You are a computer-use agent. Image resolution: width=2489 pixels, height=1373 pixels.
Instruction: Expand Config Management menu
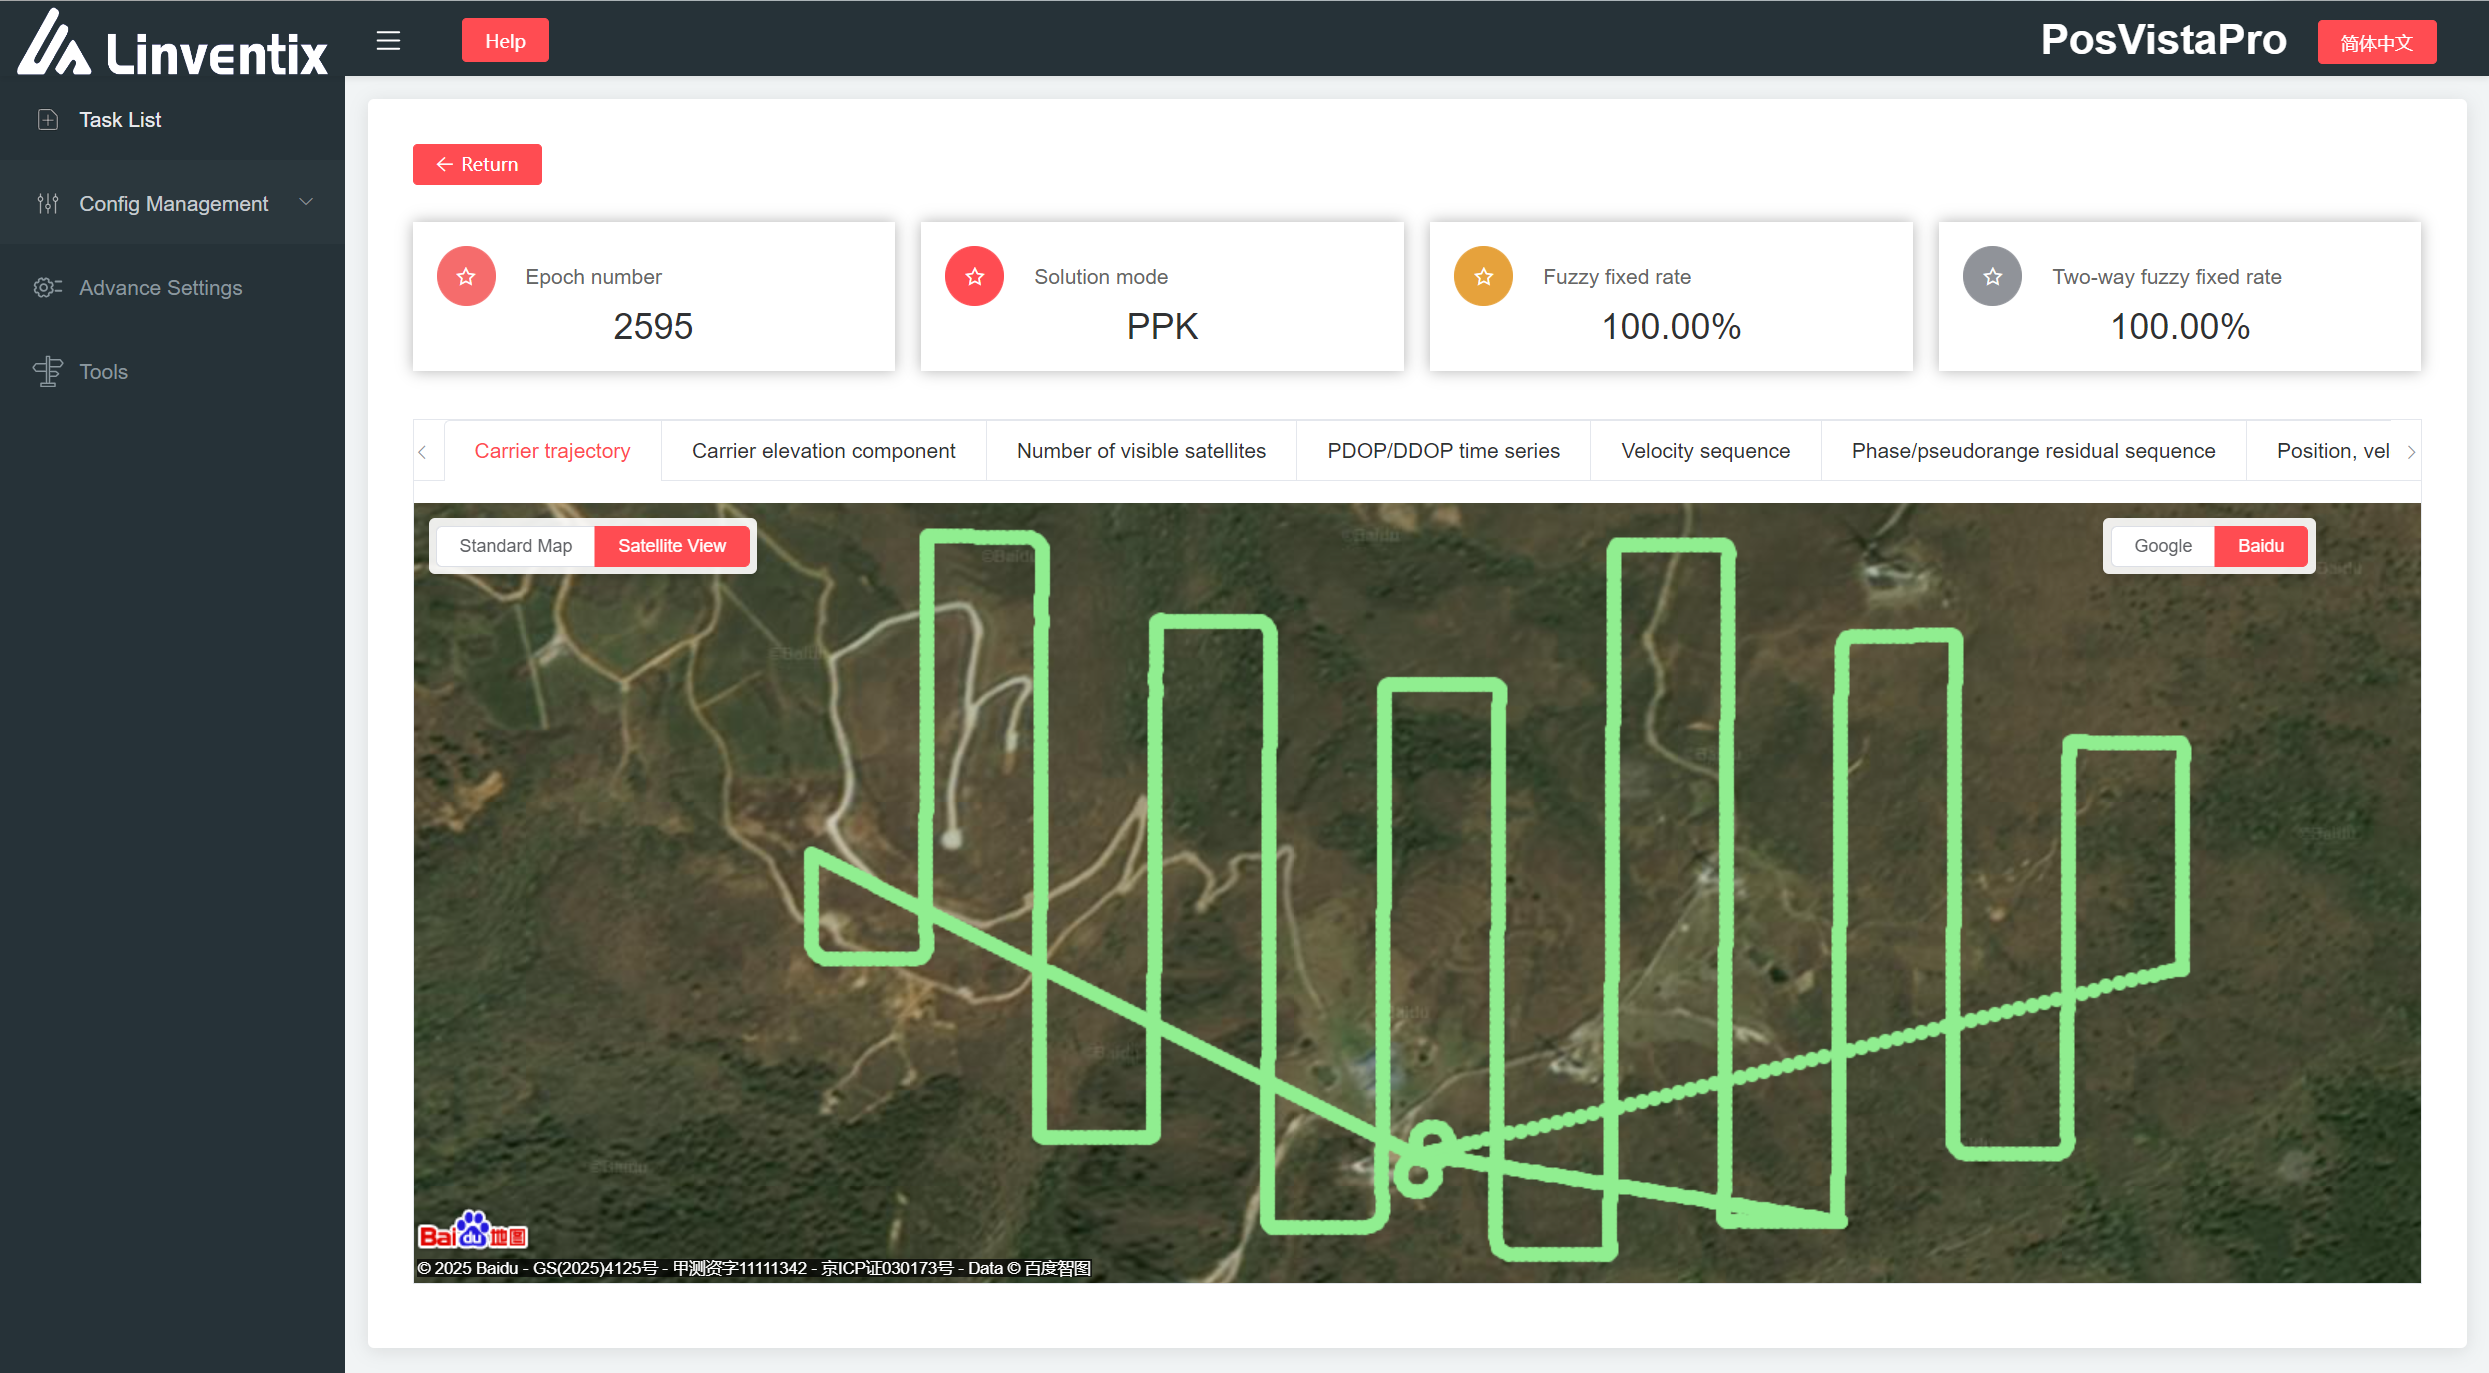[x=173, y=204]
